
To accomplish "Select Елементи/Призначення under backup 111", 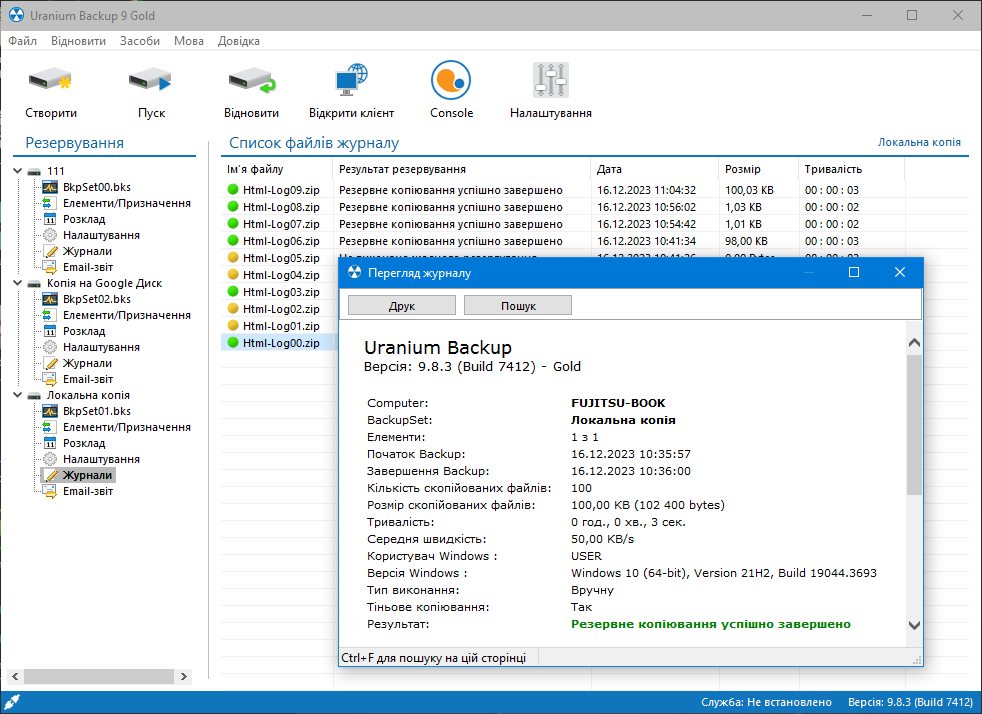I will point(127,203).
